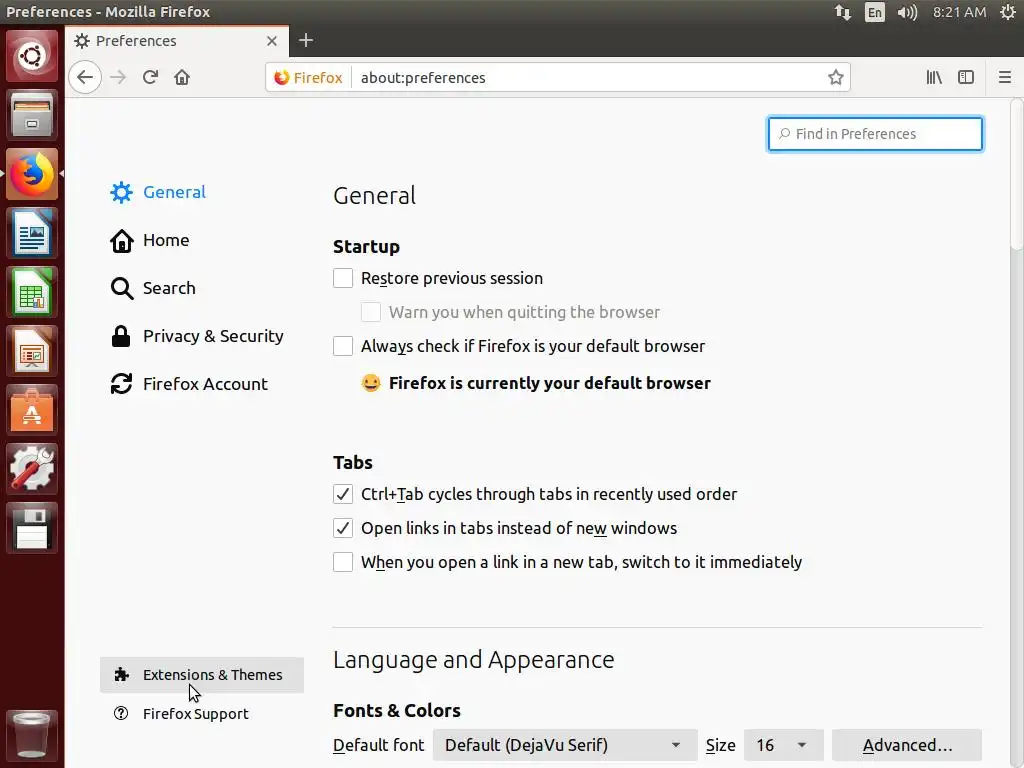Viewport: 1024px width, 768px height.
Task: Open the Firefox Support link
Action: coord(181,714)
